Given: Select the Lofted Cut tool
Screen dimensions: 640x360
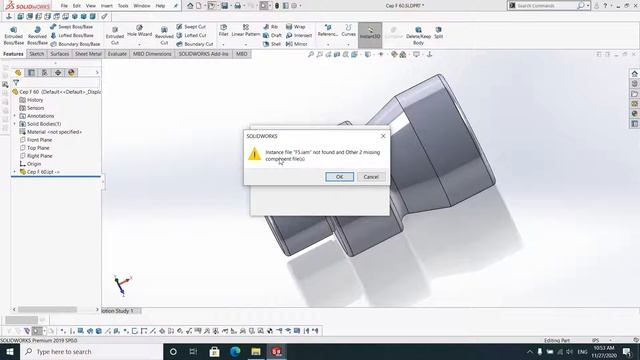Looking at the screenshot, I should [x=191, y=36].
